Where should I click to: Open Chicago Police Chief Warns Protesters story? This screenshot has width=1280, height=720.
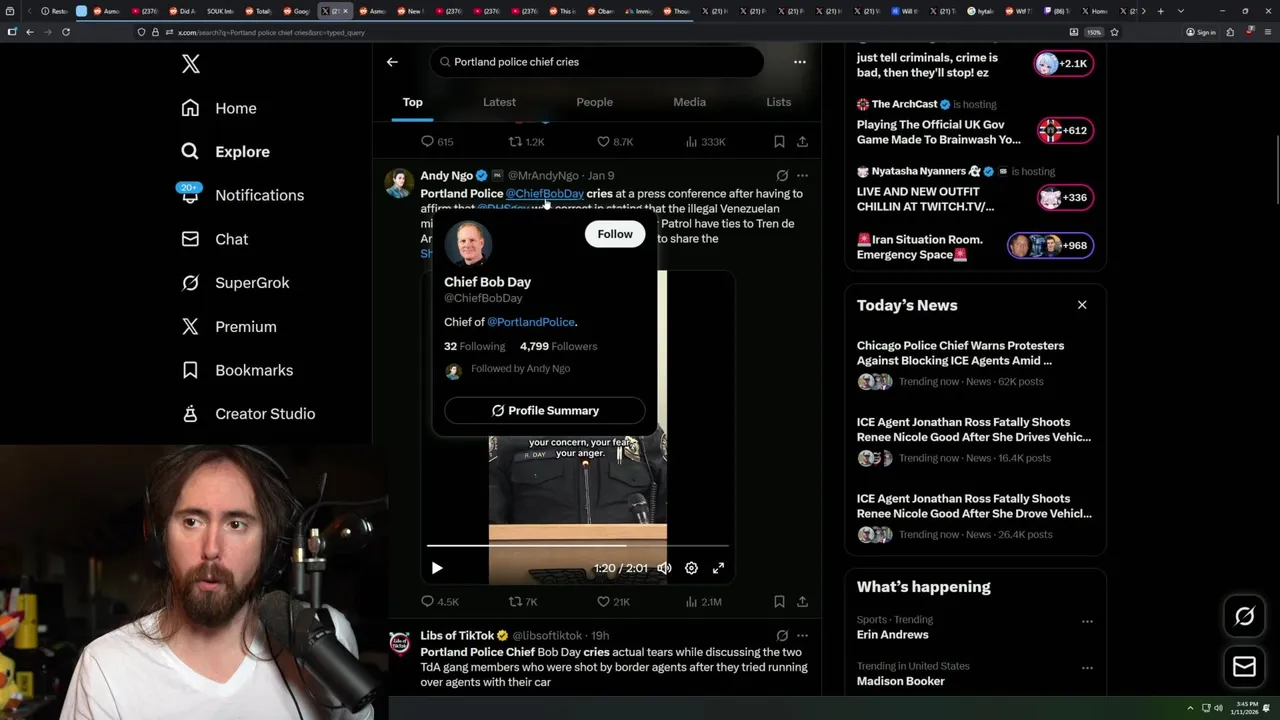tap(975, 364)
